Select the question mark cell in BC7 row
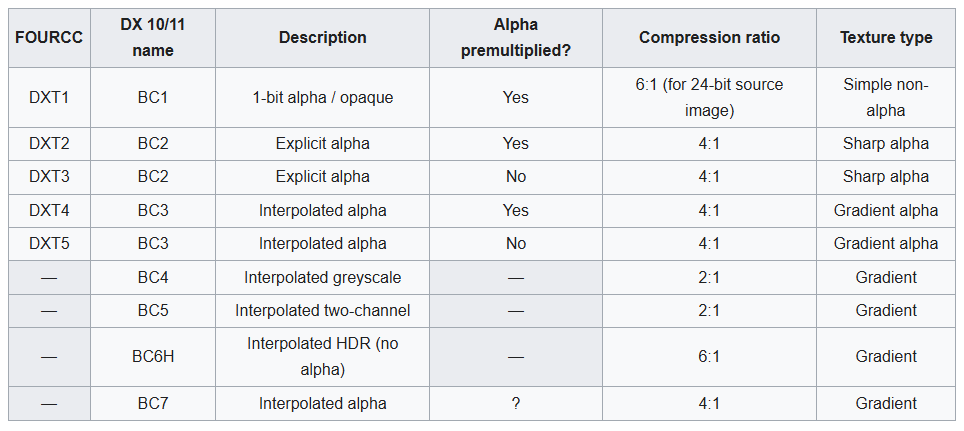The width and height of the screenshot is (964, 431). 515,404
